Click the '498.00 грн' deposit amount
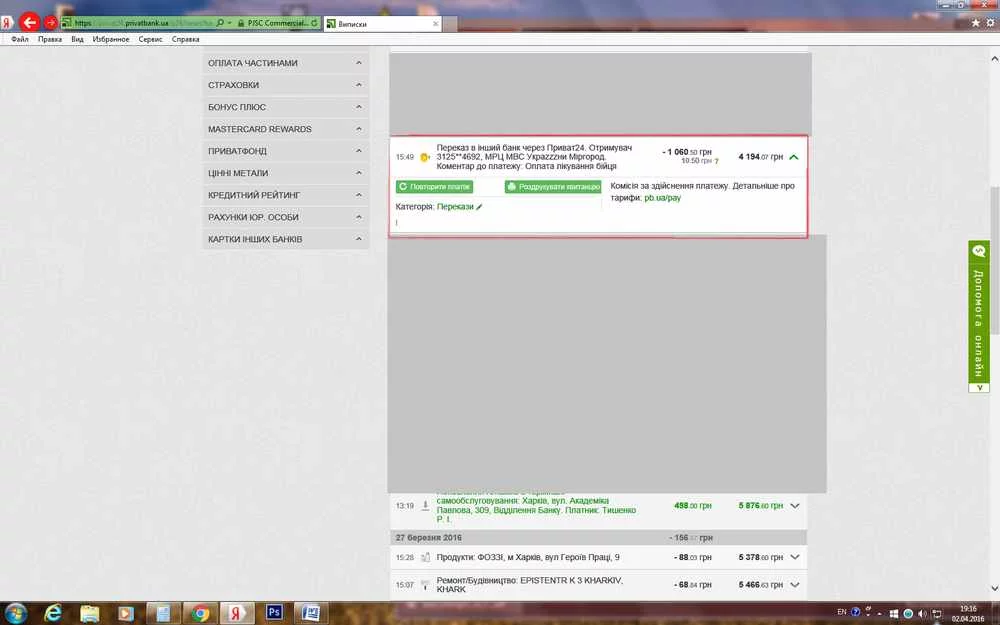The height and width of the screenshot is (625, 1000). (693, 506)
